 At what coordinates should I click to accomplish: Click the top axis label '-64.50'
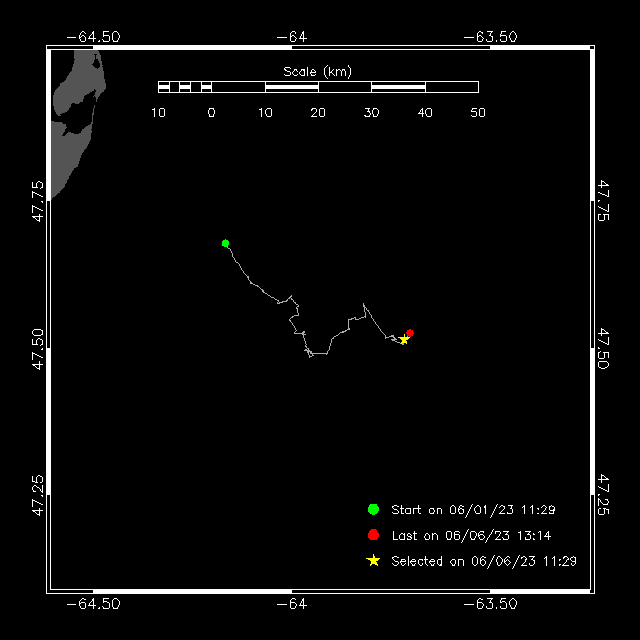coord(93,37)
